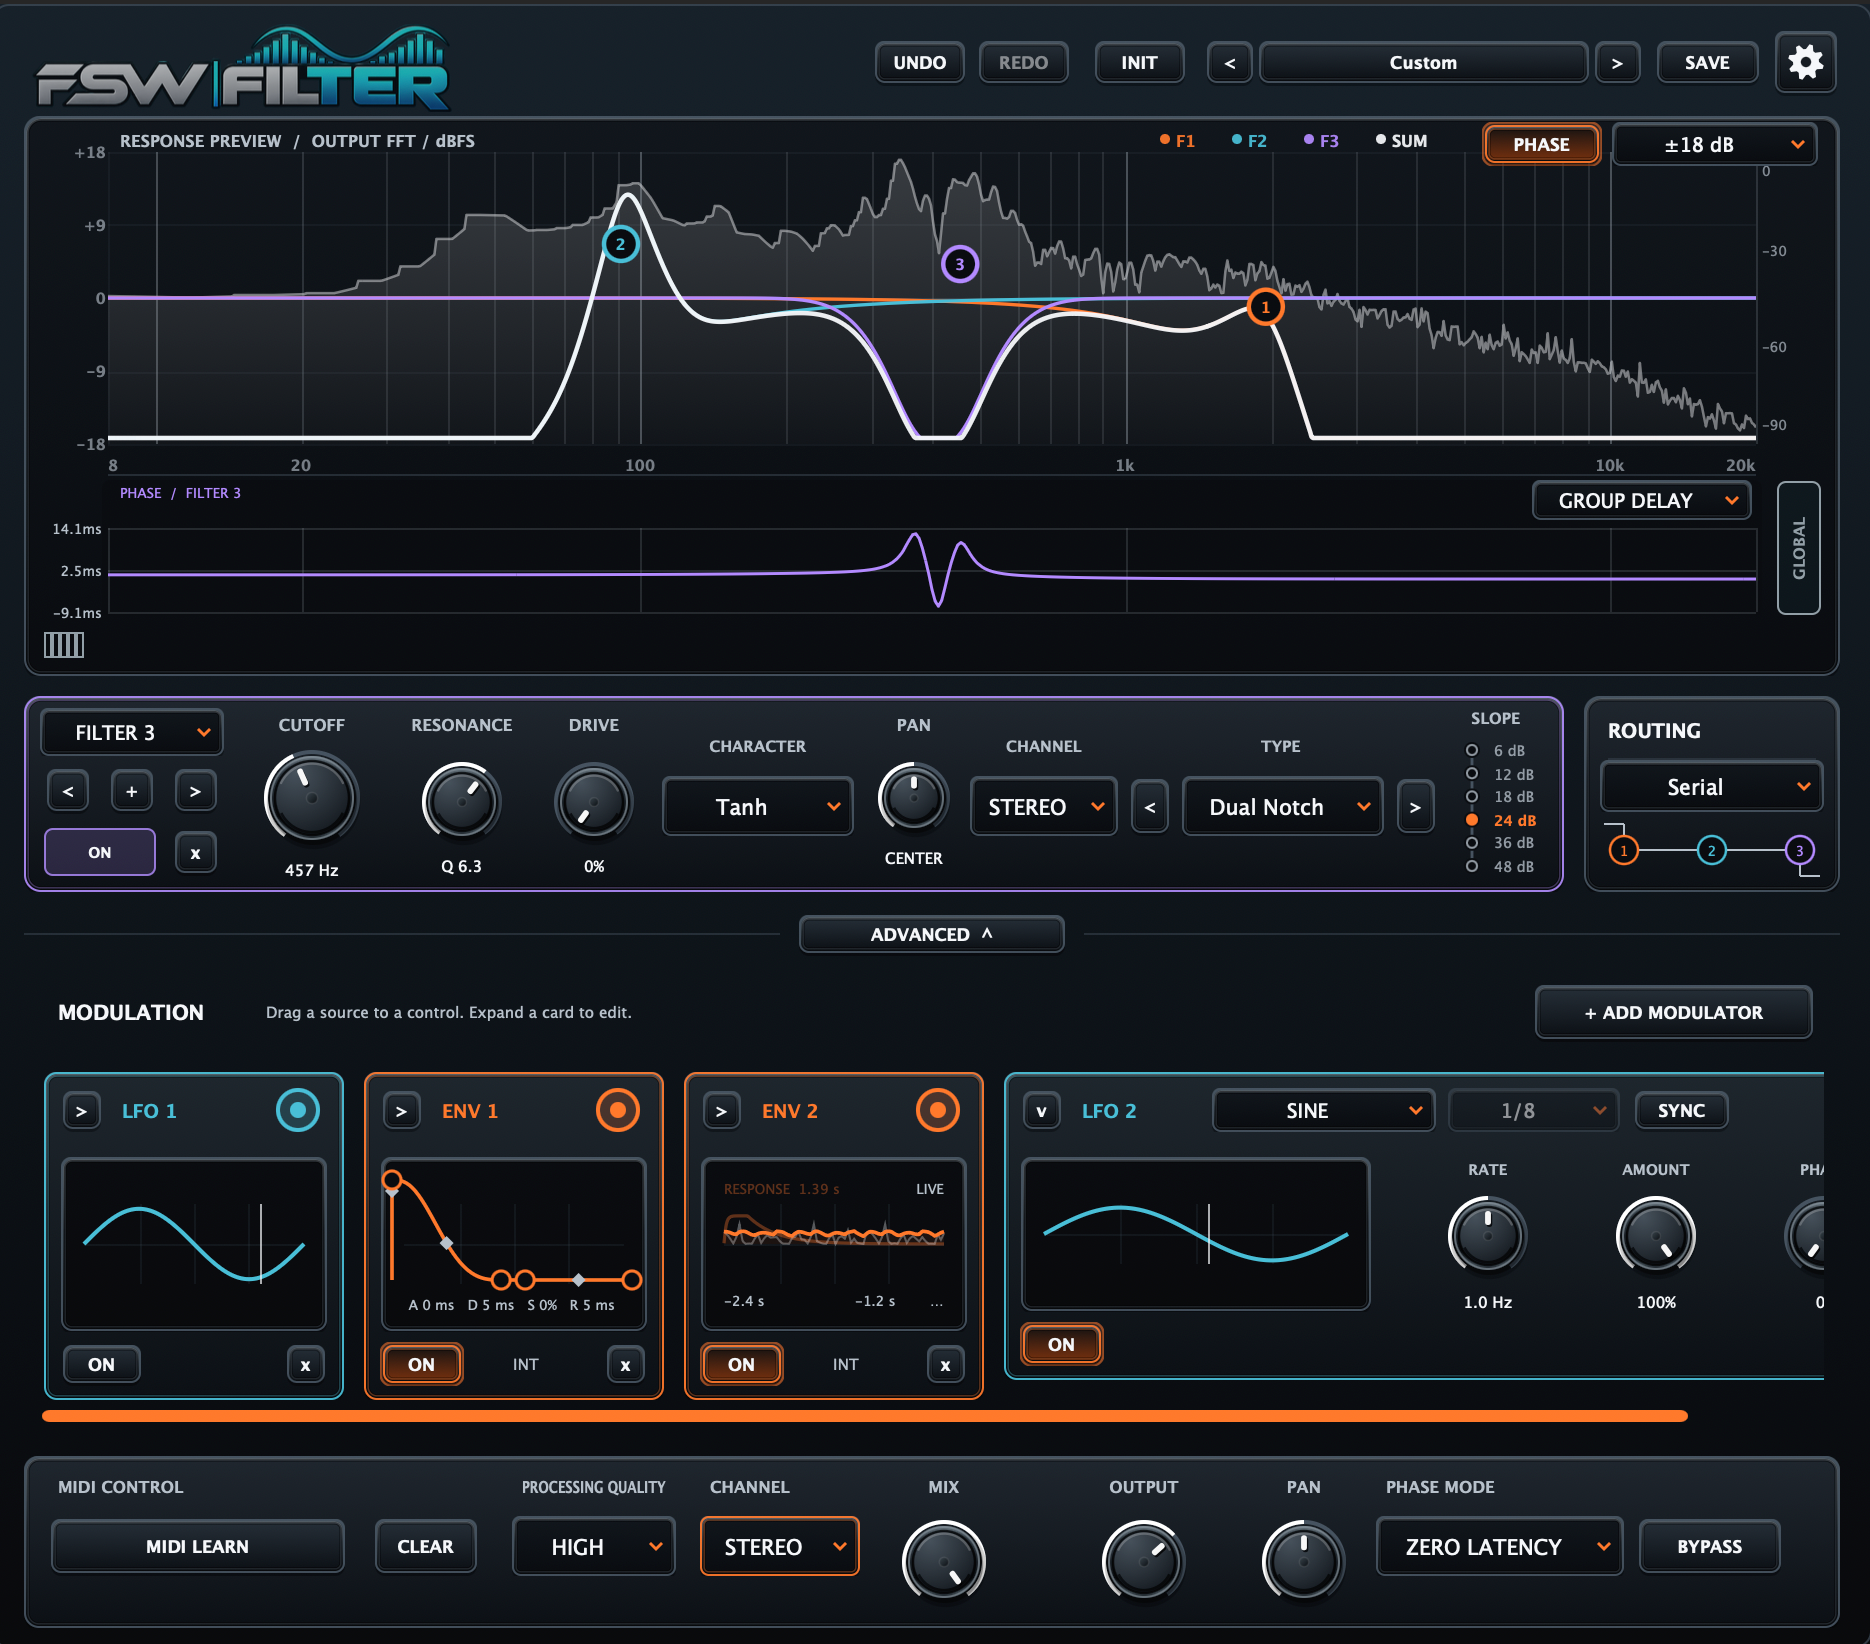Expand the ENV 2 modulator card
Image resolution: width=1870 pixels, height=1644 pixels.
pyautogui.click(x=721, y=1111)
